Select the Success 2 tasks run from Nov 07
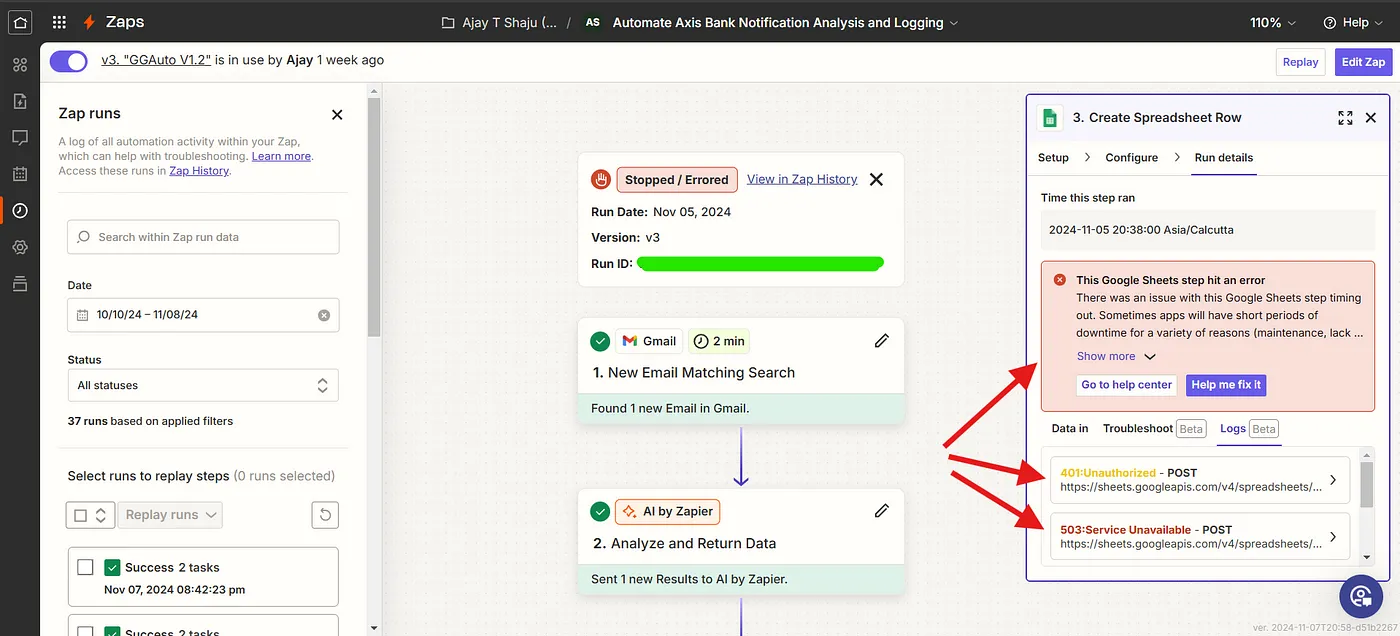1400x636 pixels. point(203,577)
